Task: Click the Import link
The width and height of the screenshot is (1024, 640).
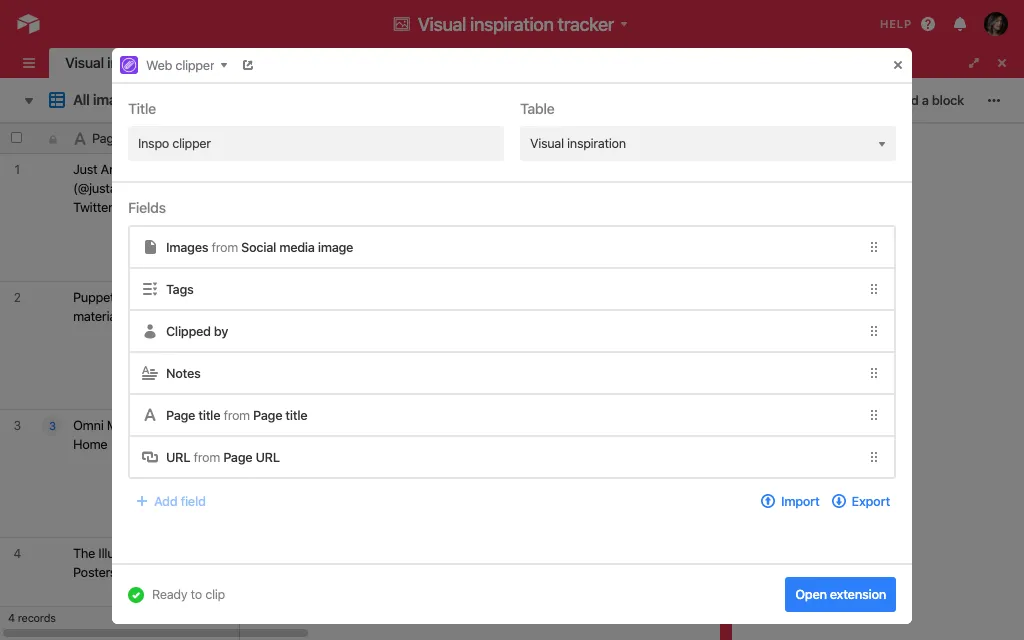Action: (790, 501)
